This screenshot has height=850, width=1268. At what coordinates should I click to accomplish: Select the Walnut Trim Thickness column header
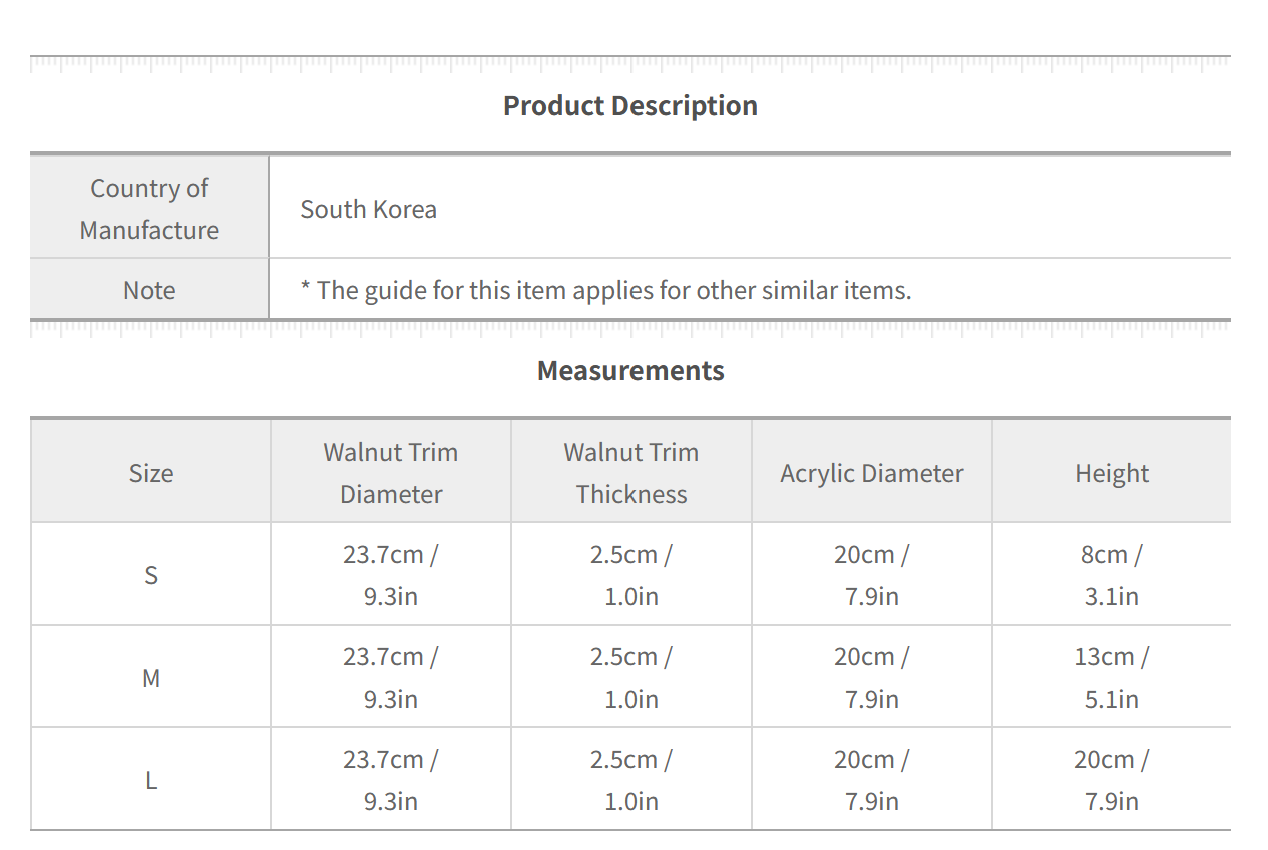tap(631, 473)
